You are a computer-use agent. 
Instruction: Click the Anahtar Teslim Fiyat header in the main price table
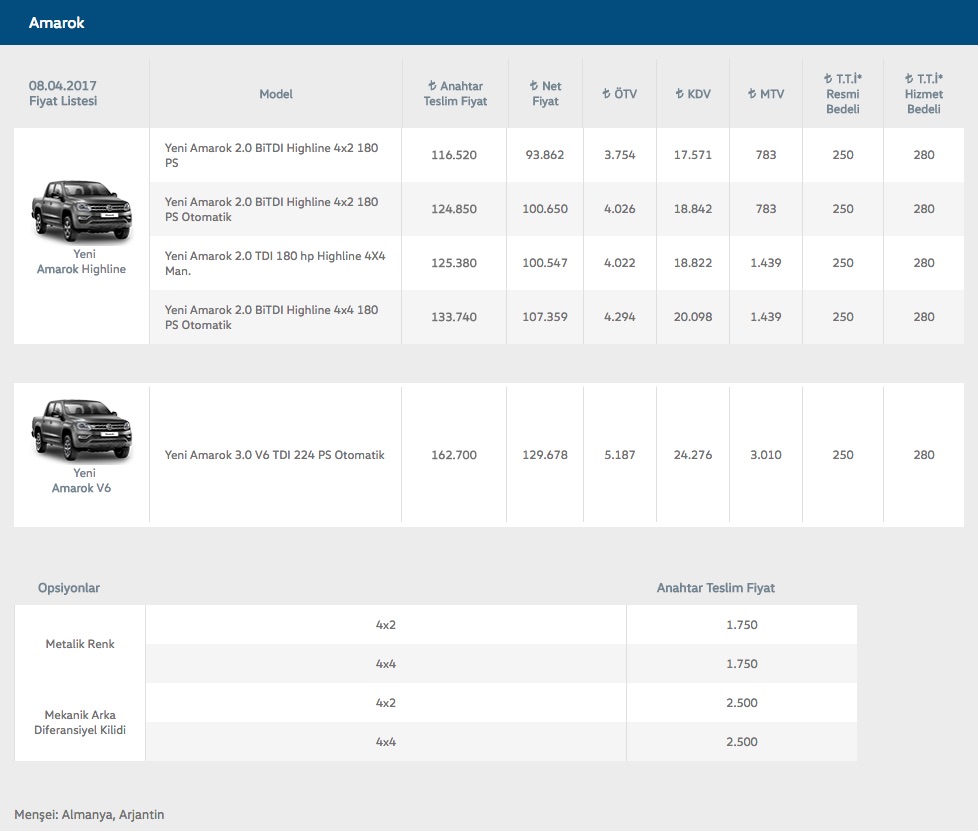[x=455, y=94]
